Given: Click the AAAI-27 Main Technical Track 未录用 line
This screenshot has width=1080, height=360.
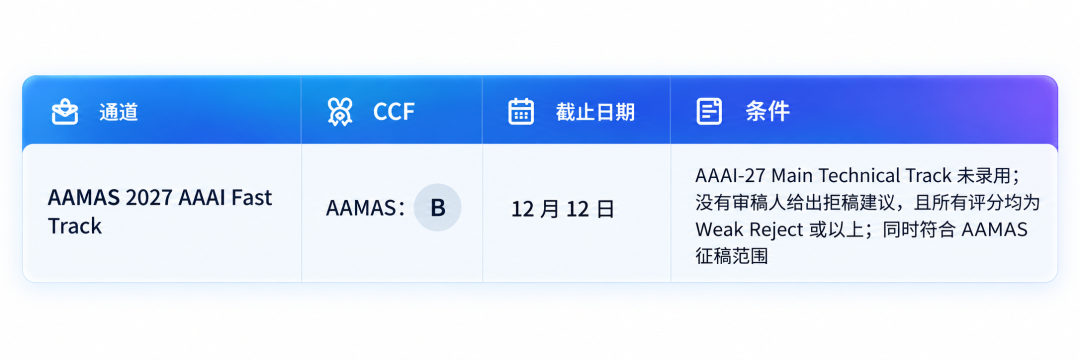Looking at the screenshot, I should point(857,176).
